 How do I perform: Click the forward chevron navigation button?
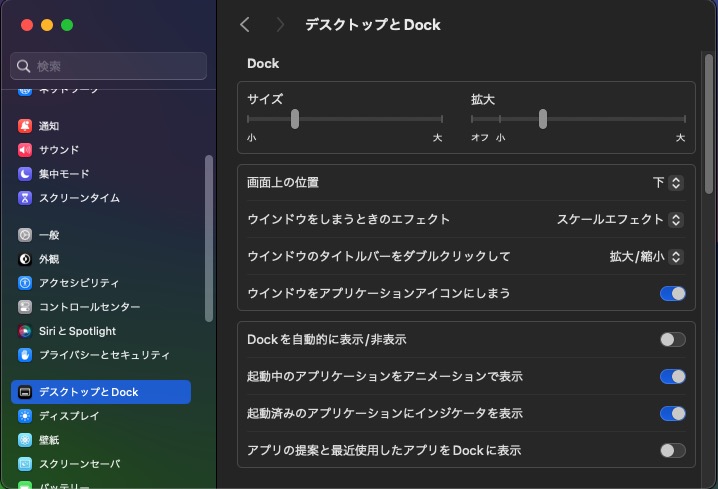(280, 25)
